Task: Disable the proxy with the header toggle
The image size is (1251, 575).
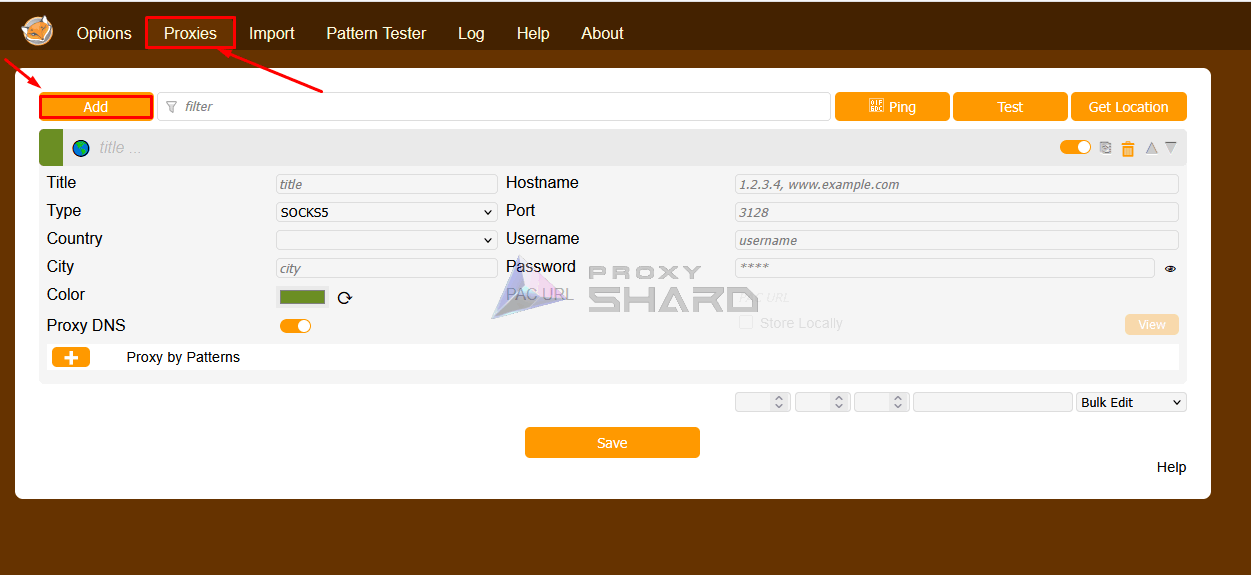Action: point(1075,147)
